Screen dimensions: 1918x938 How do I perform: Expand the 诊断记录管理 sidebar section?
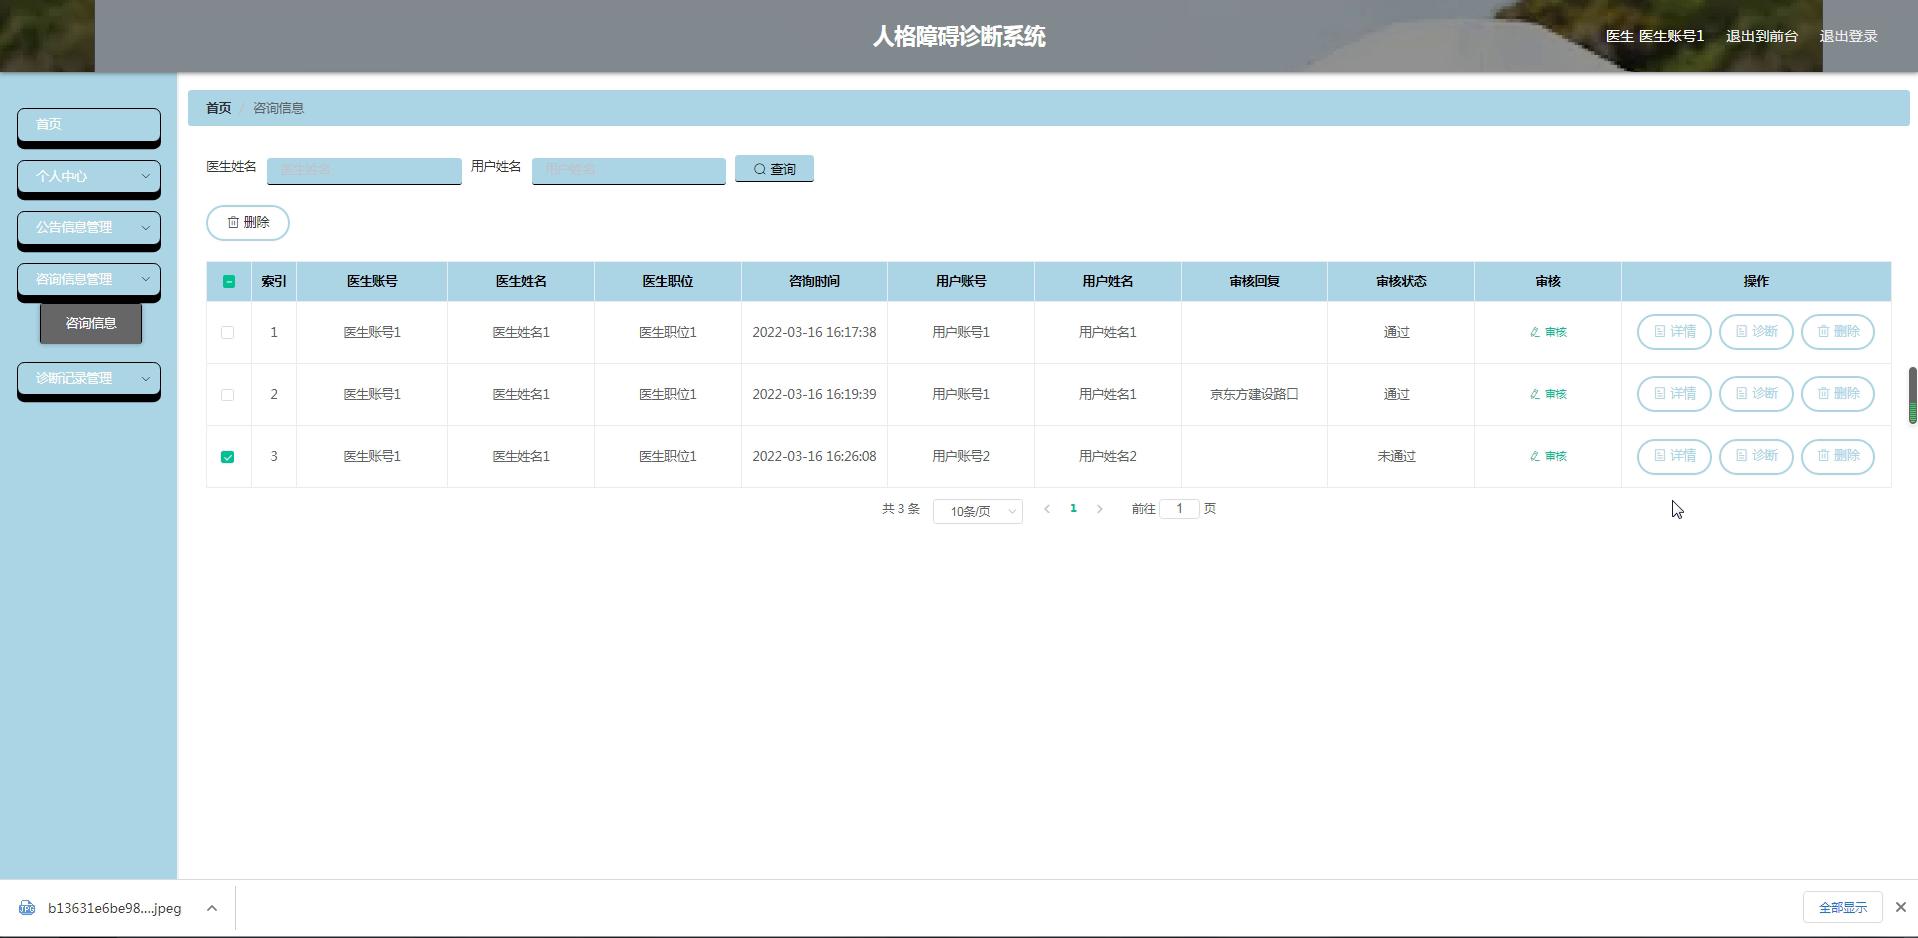[x=88, y=379]
